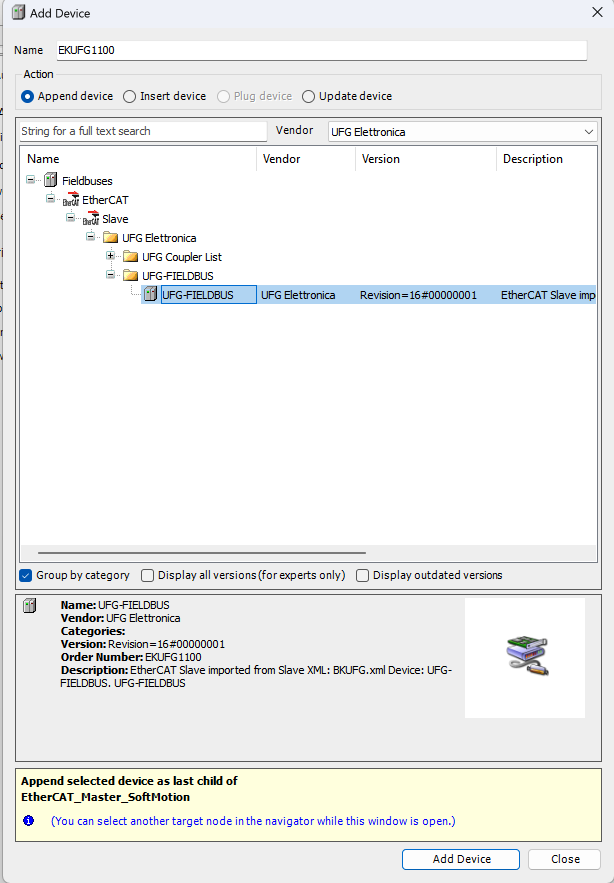Select the highlighted UFG-FIELDBUS device name
Image resolution: width=614 pixels, height=883 pixels.
[x=208, y=295]
